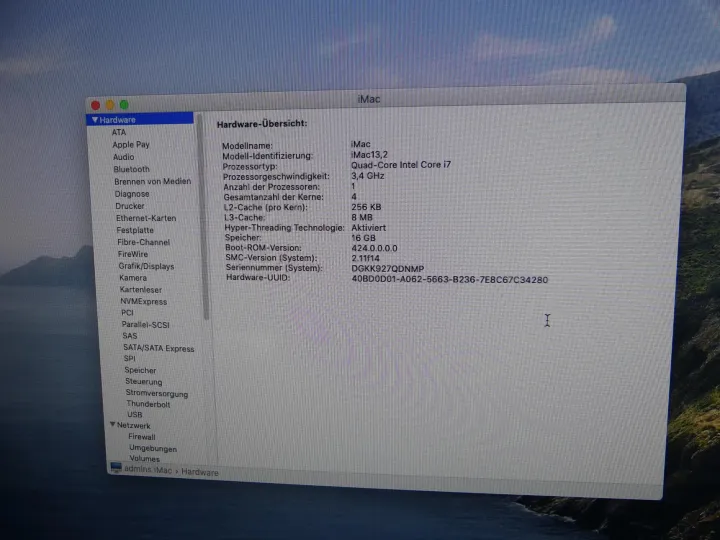Click the SMC version 2.11f14
This screenshot has width=720, height=540.
[x=366, y=259]
